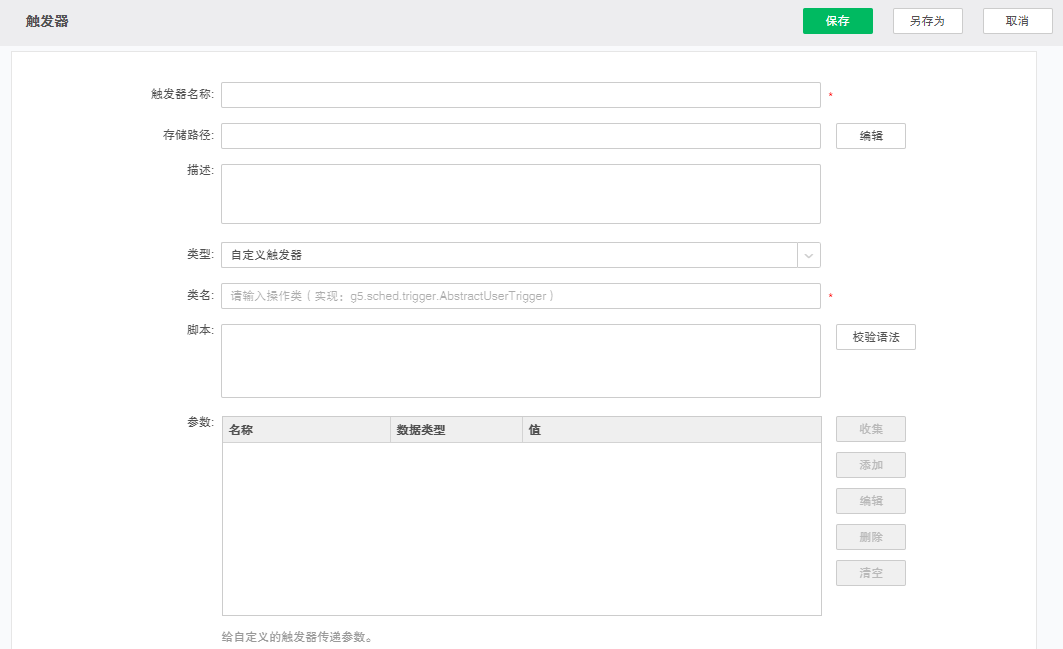1063x649 pixels.
Task: Click 编辑 button beside parameter table
Action: pyautogui.click(x=870, y=501)
